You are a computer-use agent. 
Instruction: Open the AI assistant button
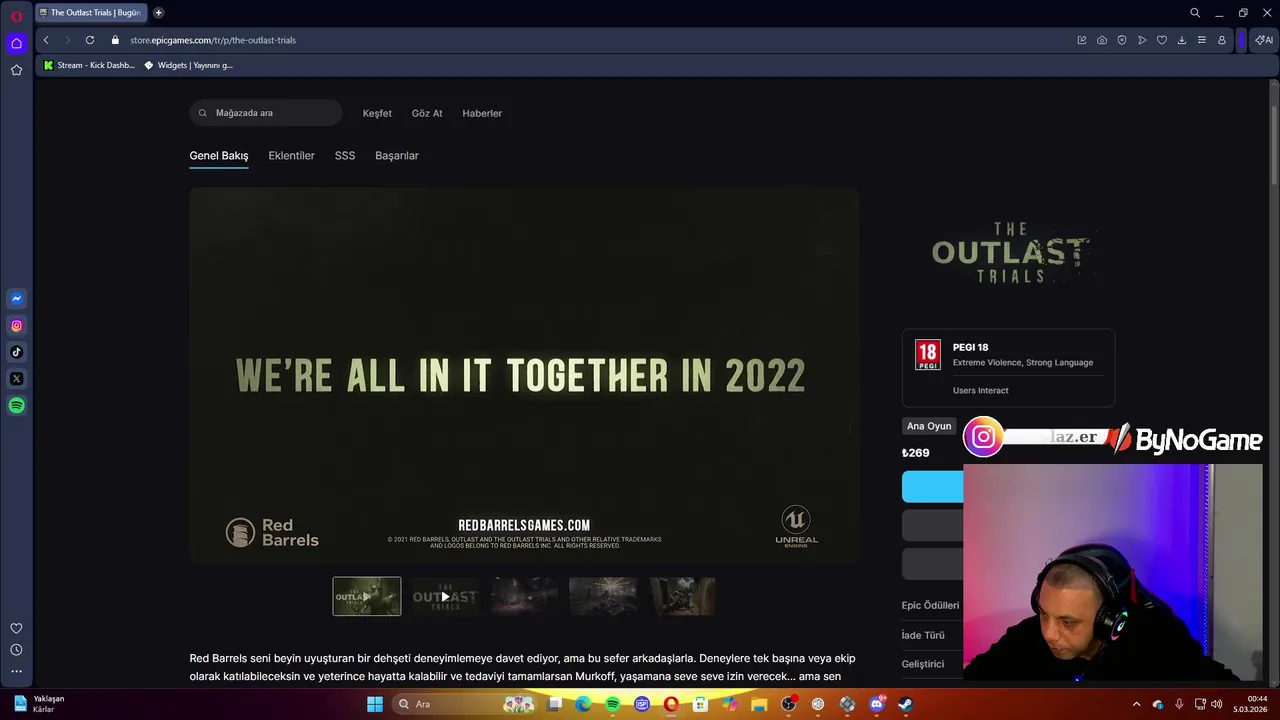click(x=1264, y=40)
